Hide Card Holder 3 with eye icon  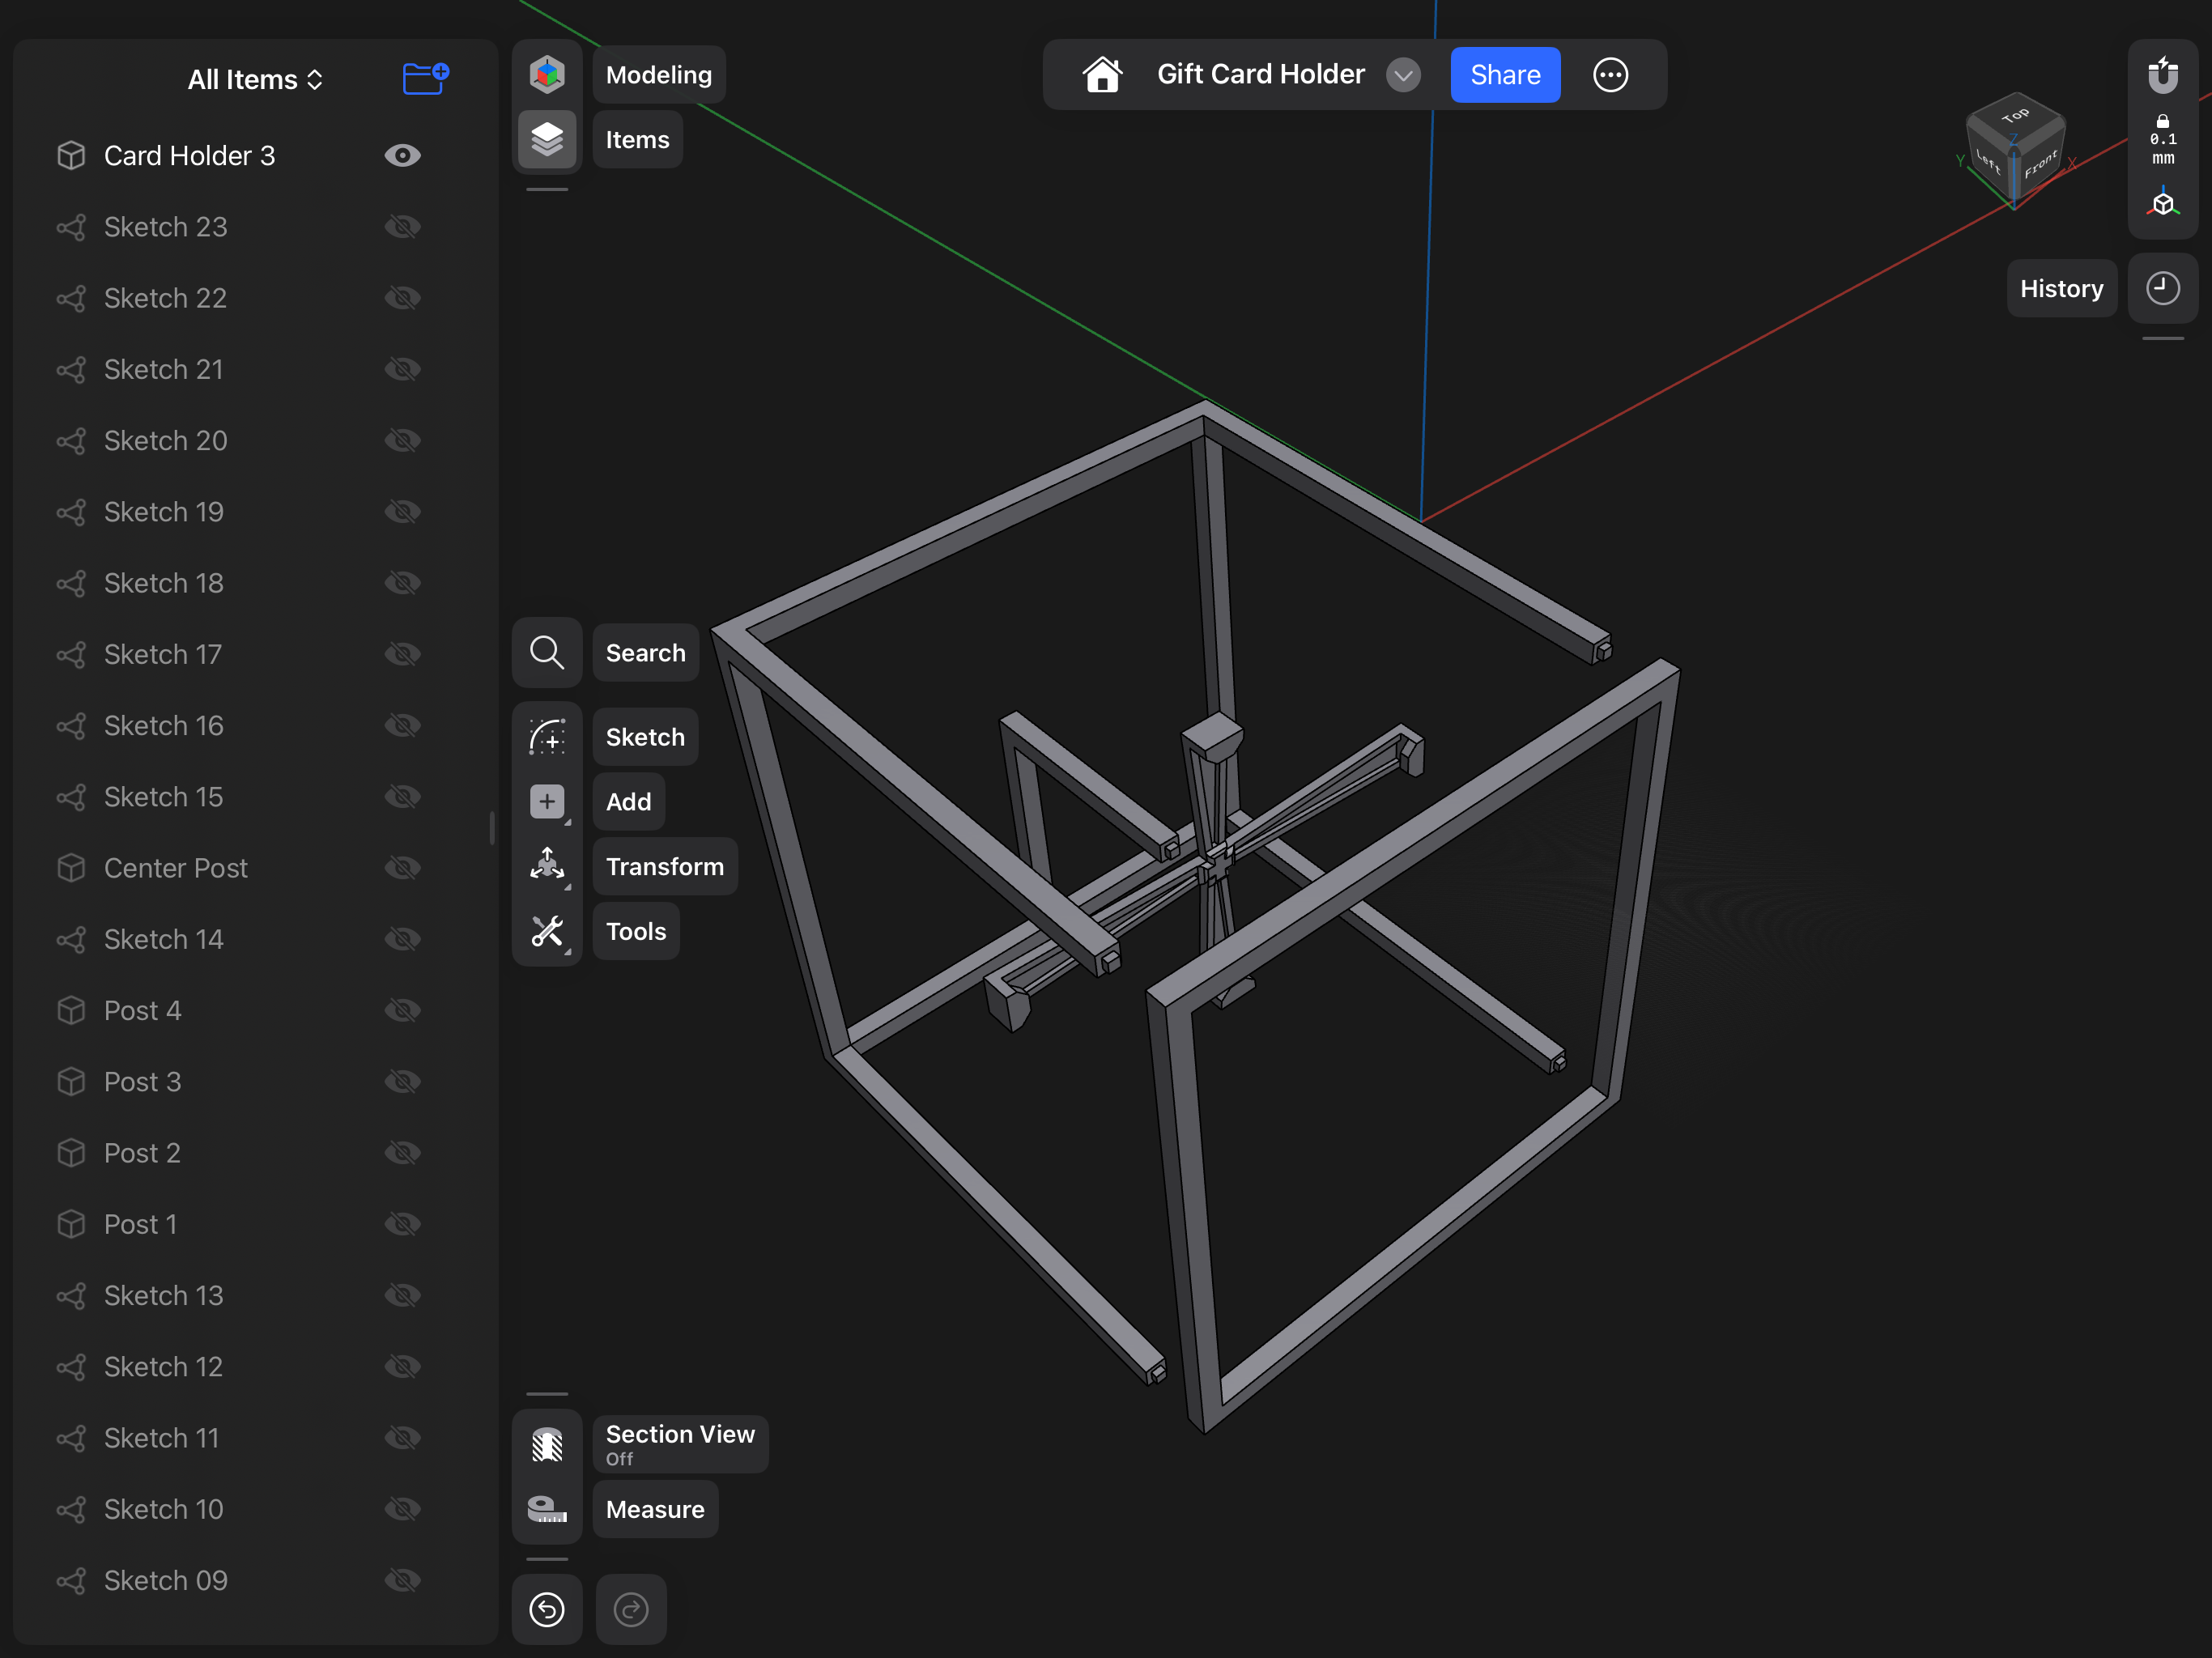tap(403, 155)
